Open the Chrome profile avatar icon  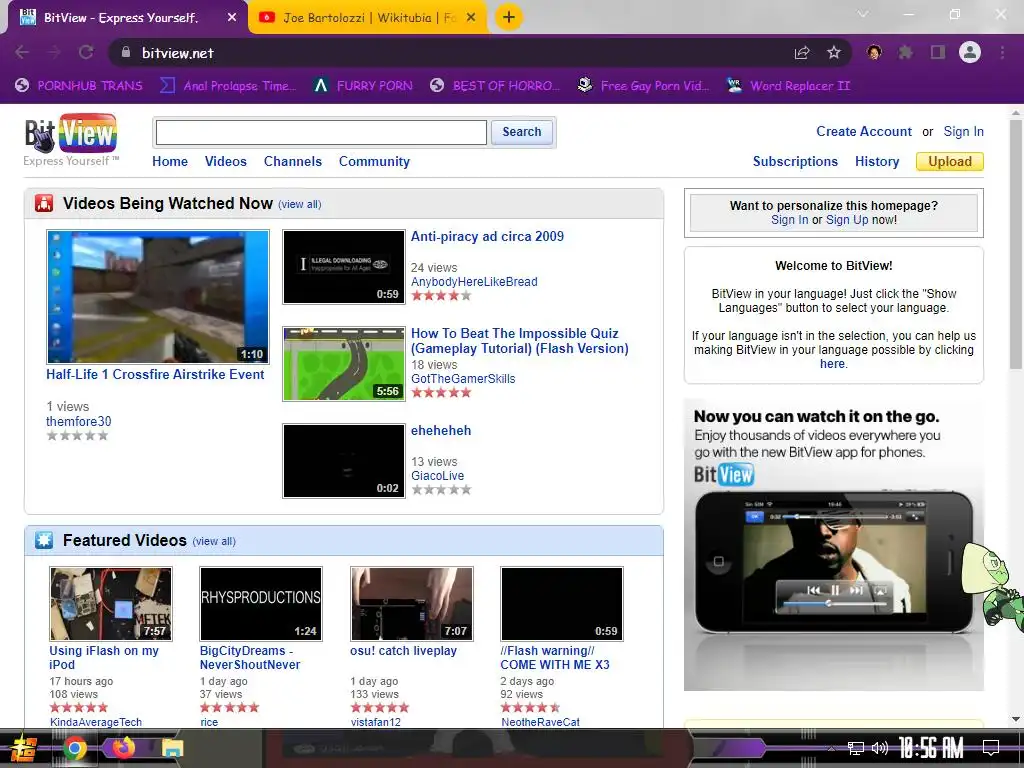(x=970, y=52)
